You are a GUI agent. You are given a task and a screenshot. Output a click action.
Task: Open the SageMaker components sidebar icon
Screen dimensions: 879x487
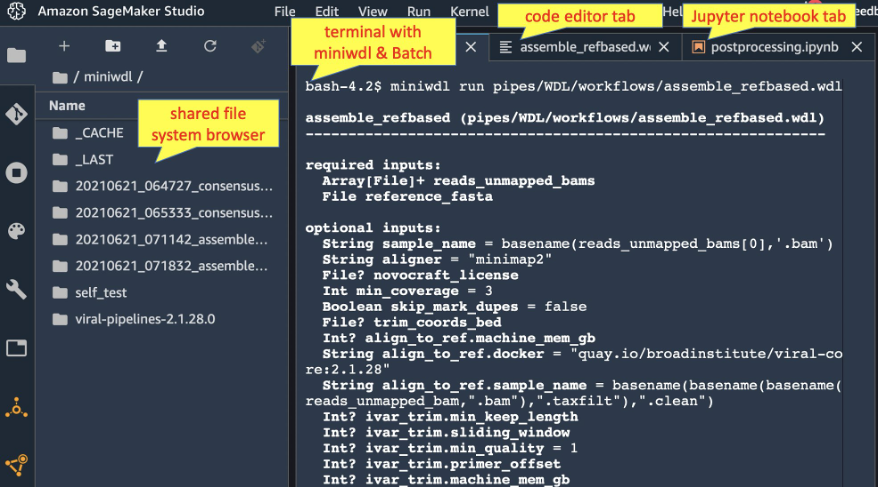[x=16, y=407]
